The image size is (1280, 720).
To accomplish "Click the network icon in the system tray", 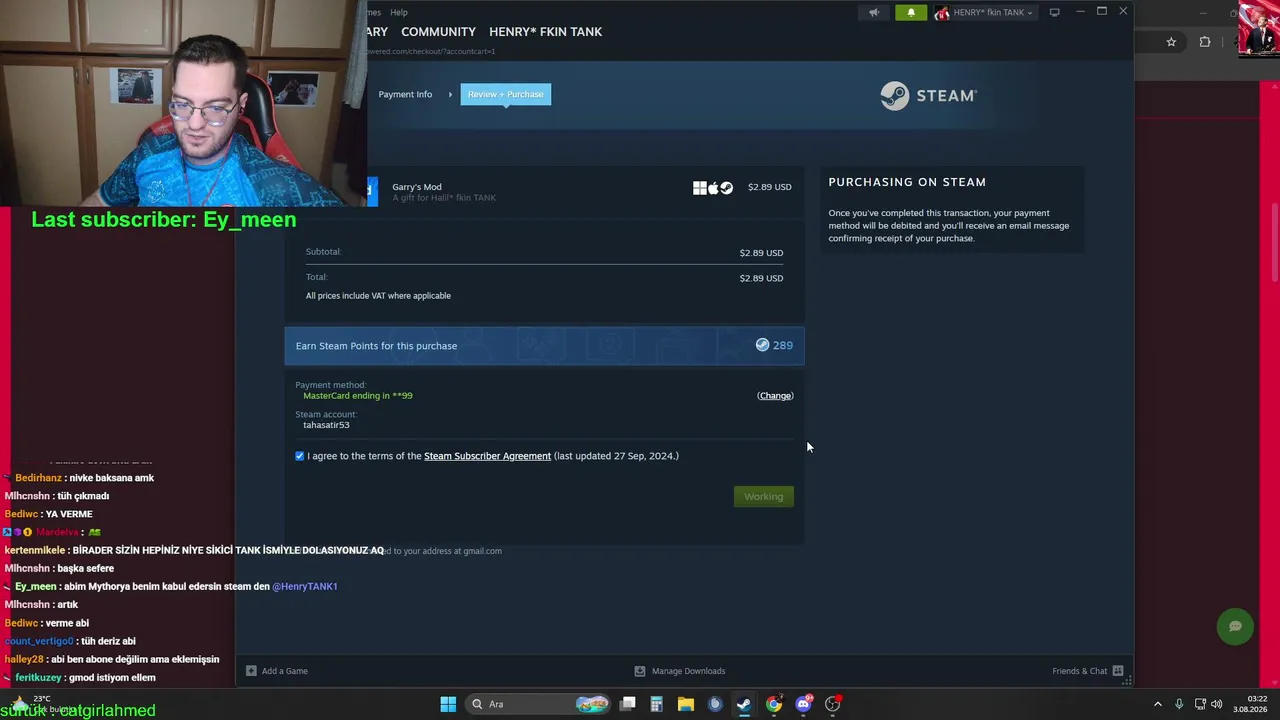I will tap(1199, 704).
